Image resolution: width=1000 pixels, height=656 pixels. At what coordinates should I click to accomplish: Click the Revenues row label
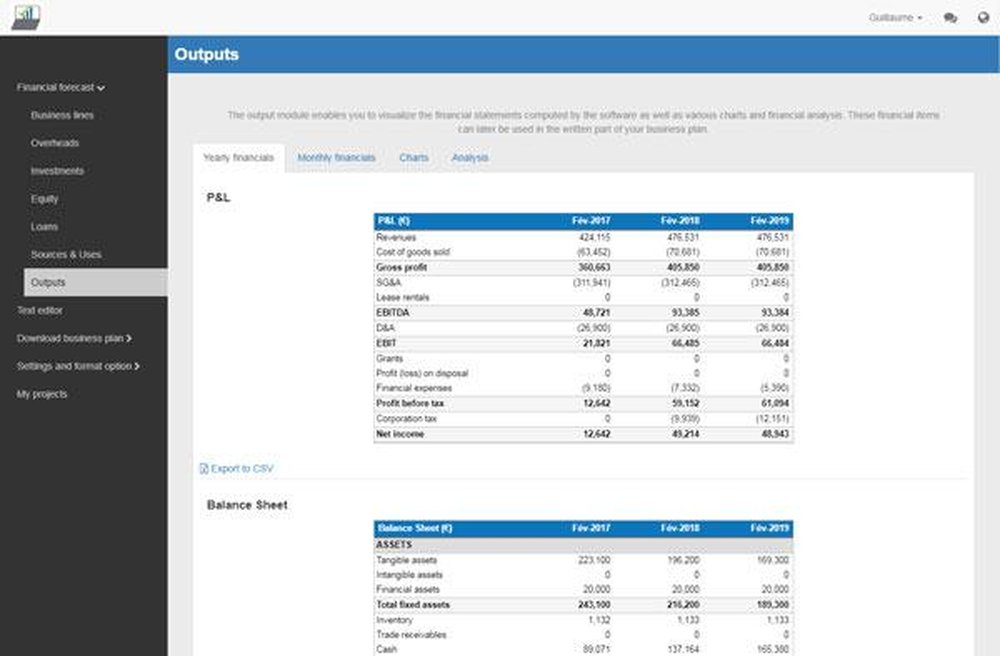(396, 237)
